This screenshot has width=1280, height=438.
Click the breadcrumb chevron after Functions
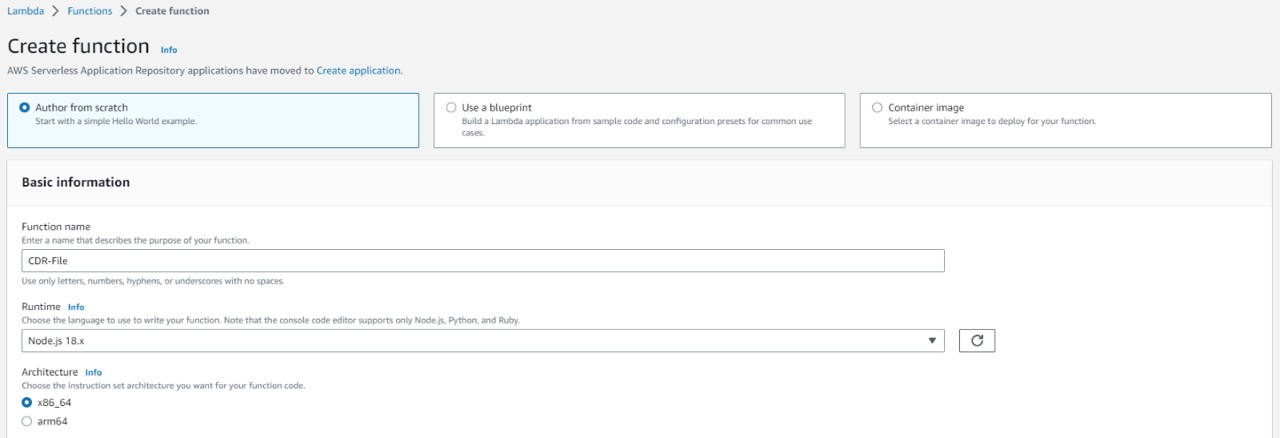click(123, 11)
